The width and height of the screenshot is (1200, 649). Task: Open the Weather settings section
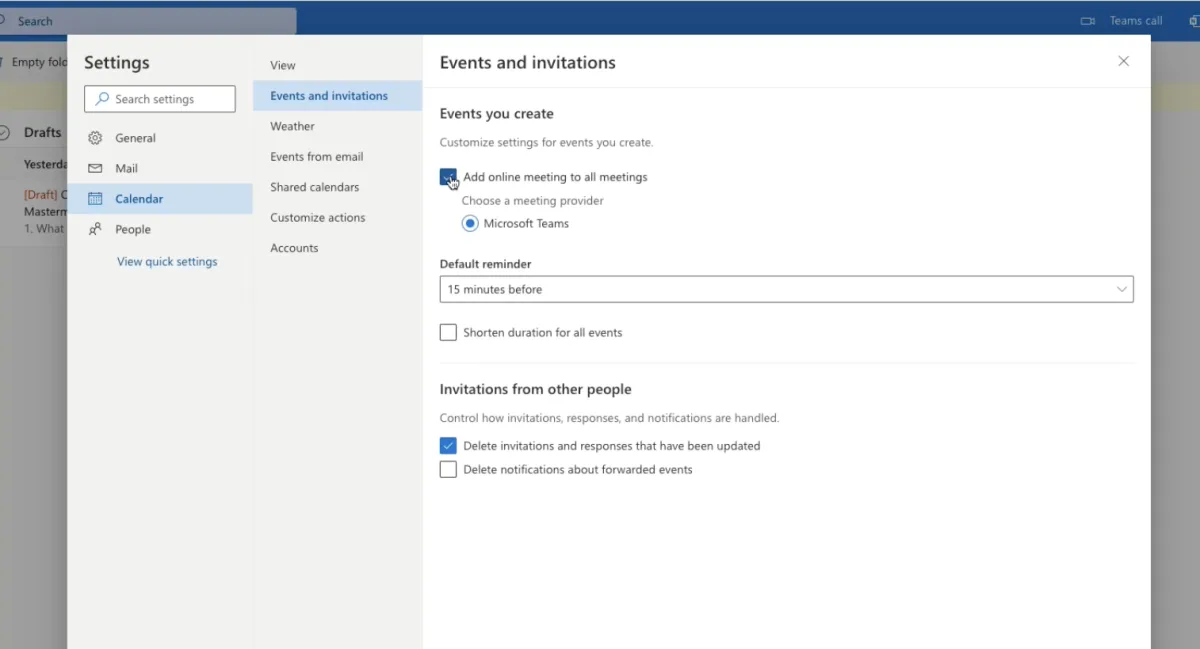(x=292, y=126)
